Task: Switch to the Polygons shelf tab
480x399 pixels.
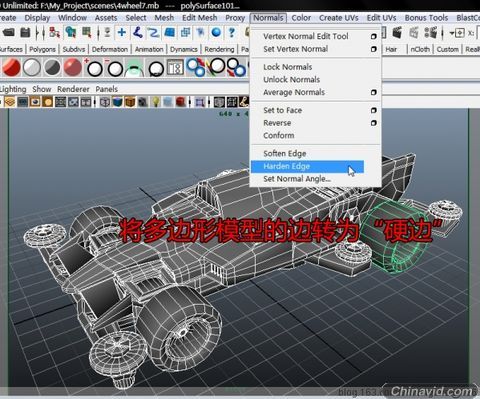Action: (x=43, y=50)
